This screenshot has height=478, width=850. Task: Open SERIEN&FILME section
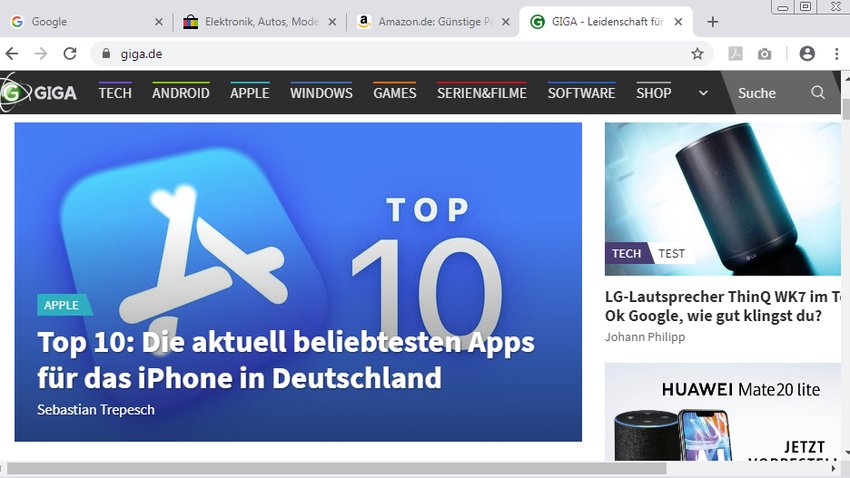[x=482, y=93]
